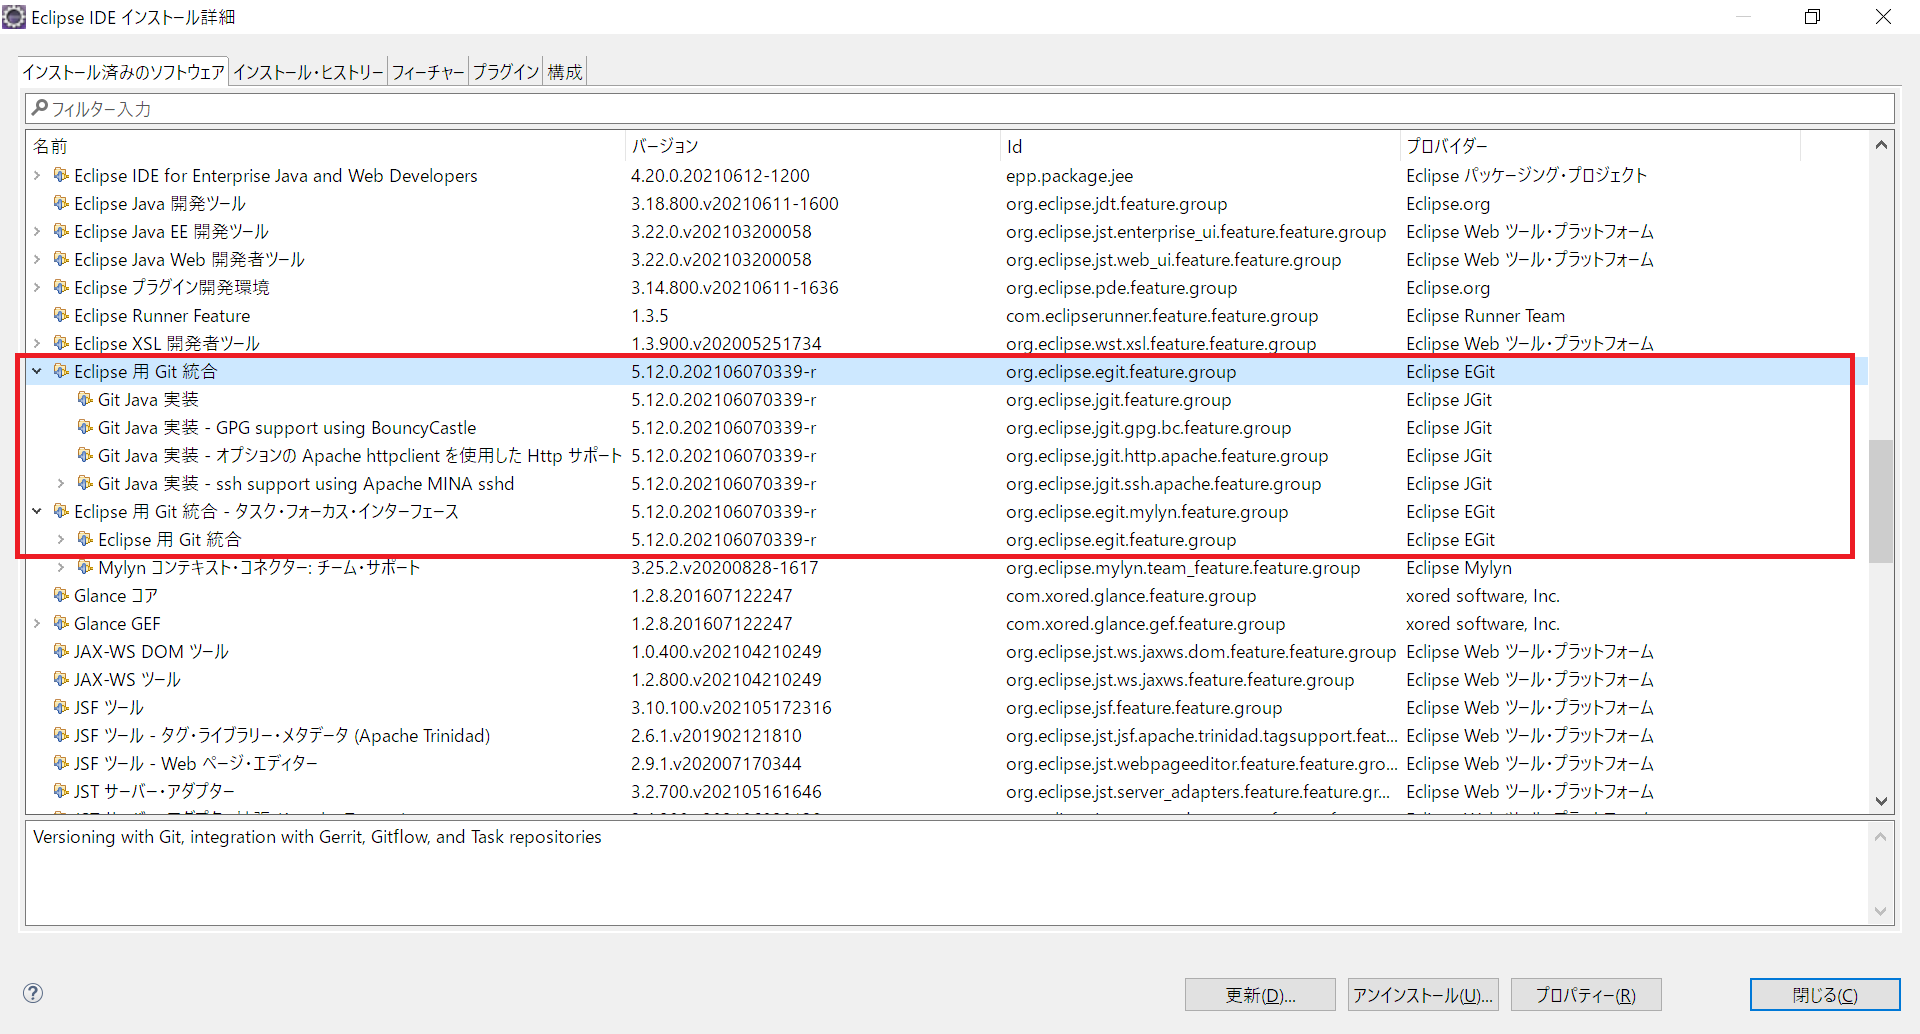Expand Git Java 実装 - ssh support entry
The height and width of the screenshot is (1034, 1920).
coord(60,483)
